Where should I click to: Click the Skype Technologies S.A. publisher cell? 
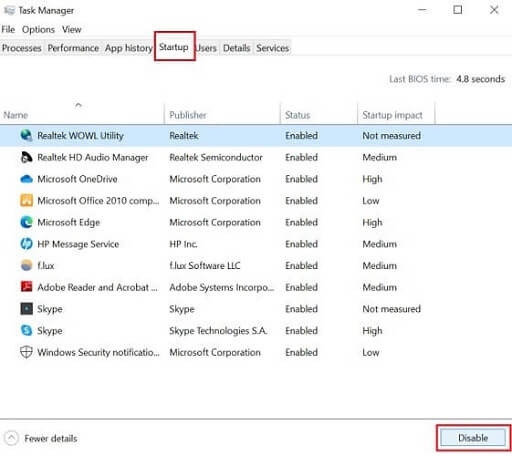point(219,331)
